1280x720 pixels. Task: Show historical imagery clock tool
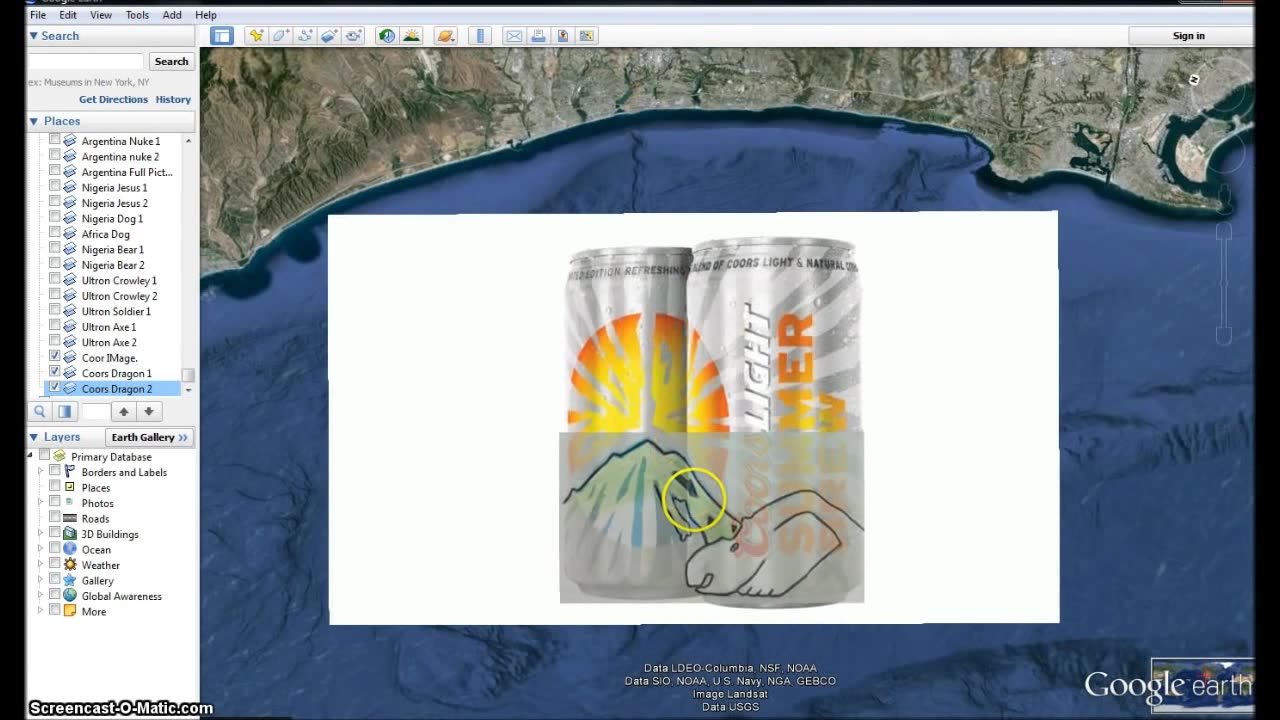pos(386,36)
